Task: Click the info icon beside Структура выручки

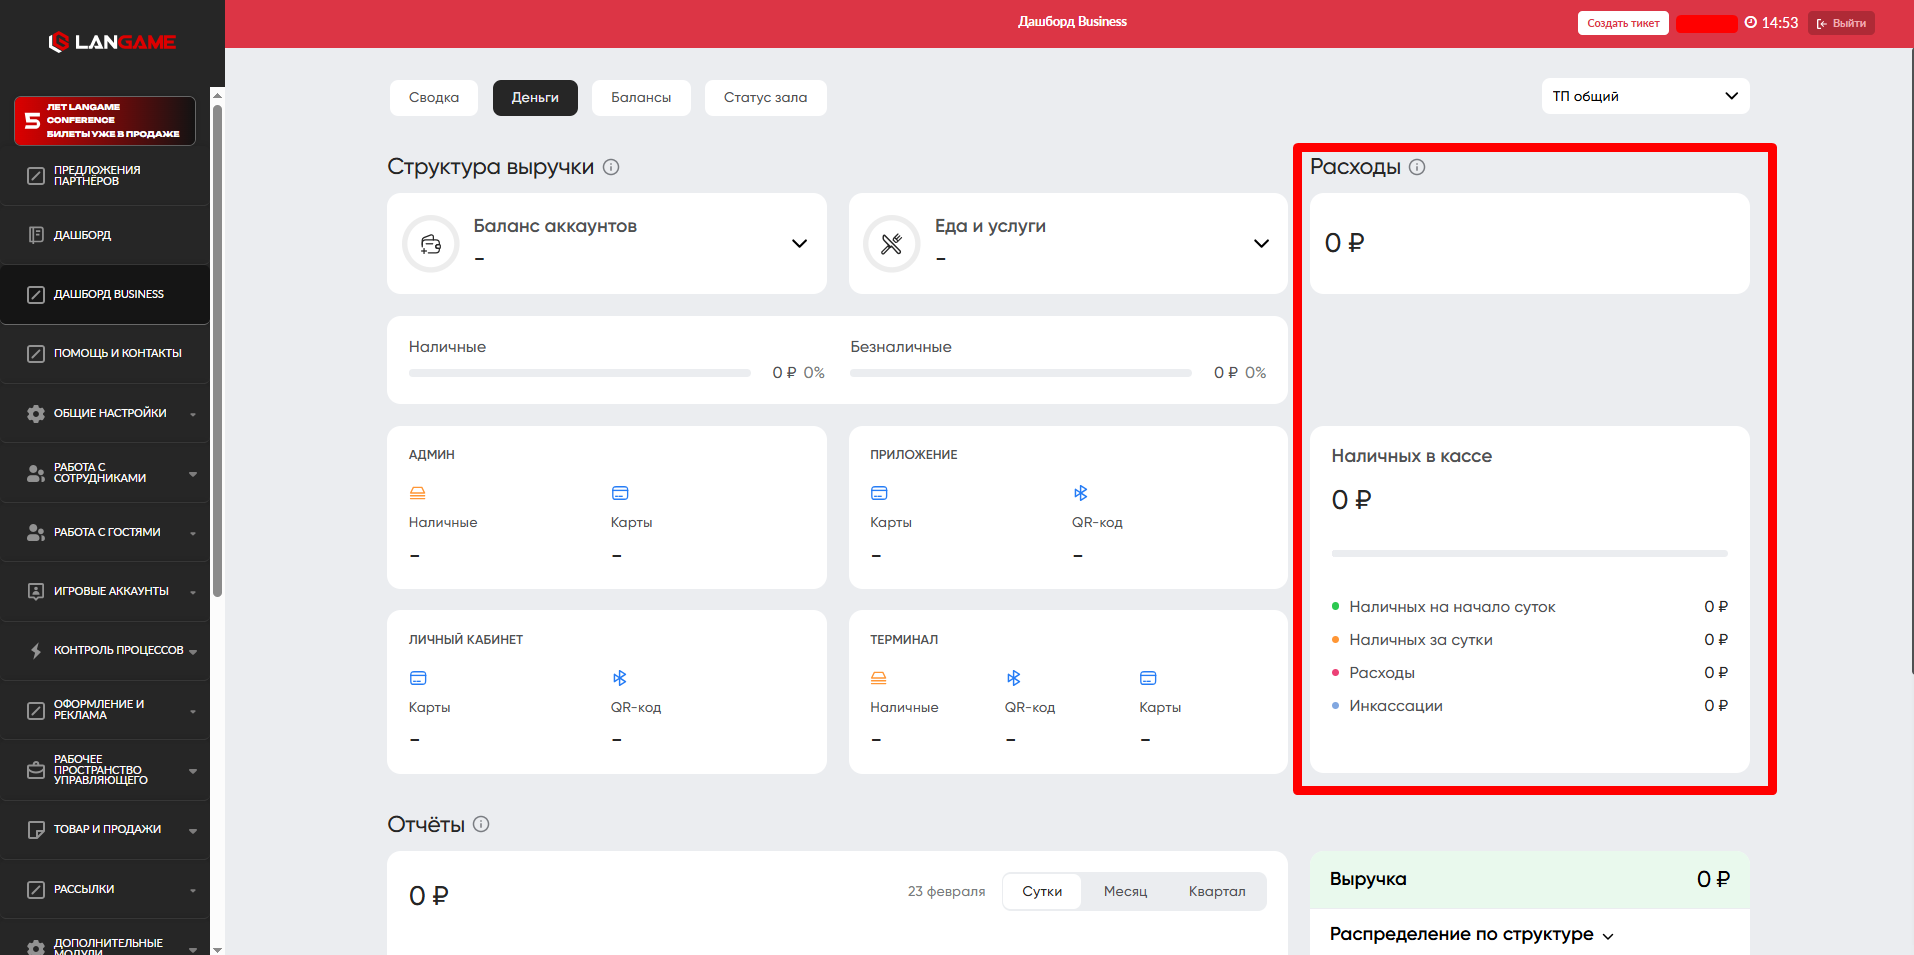Action: 611,167
